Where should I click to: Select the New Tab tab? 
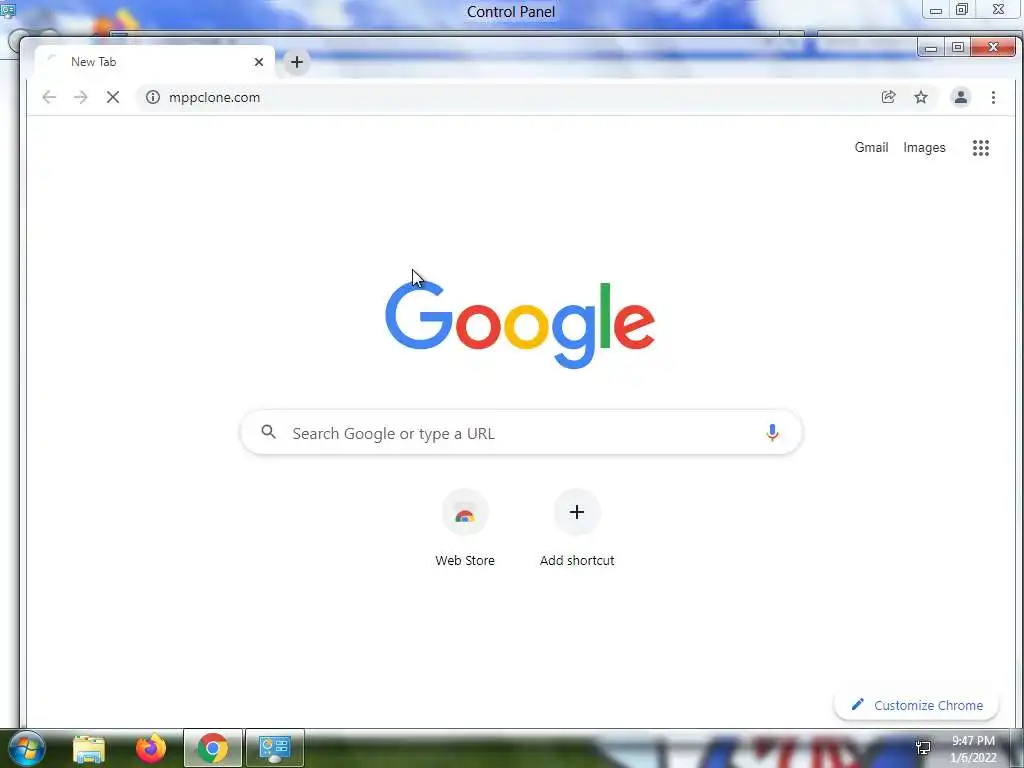pyautogui.click(x=155, y=62)
